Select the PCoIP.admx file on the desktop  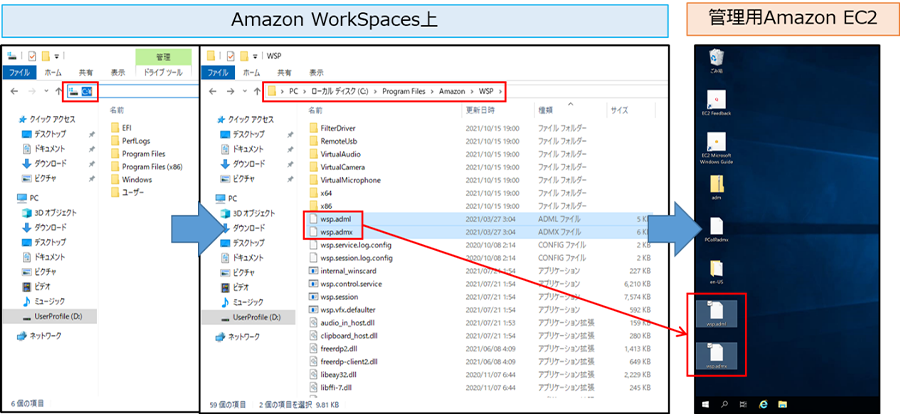pyautogui.click(x=716, y=230)
